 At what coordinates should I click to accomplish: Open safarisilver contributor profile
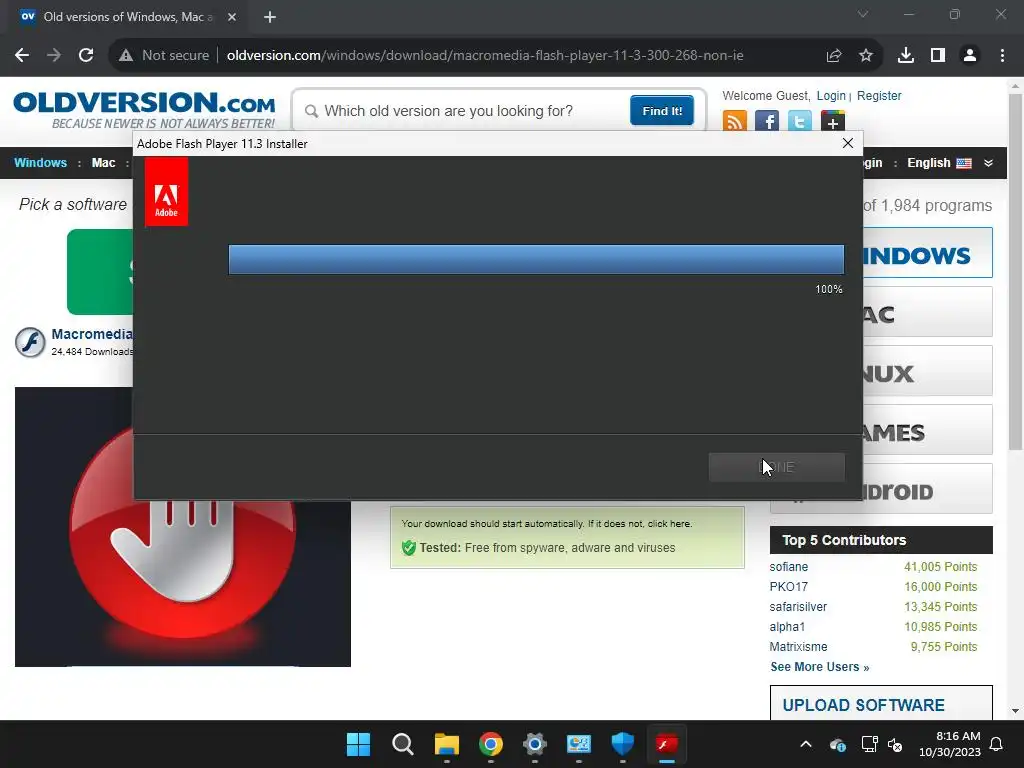(x=798, y=607)
